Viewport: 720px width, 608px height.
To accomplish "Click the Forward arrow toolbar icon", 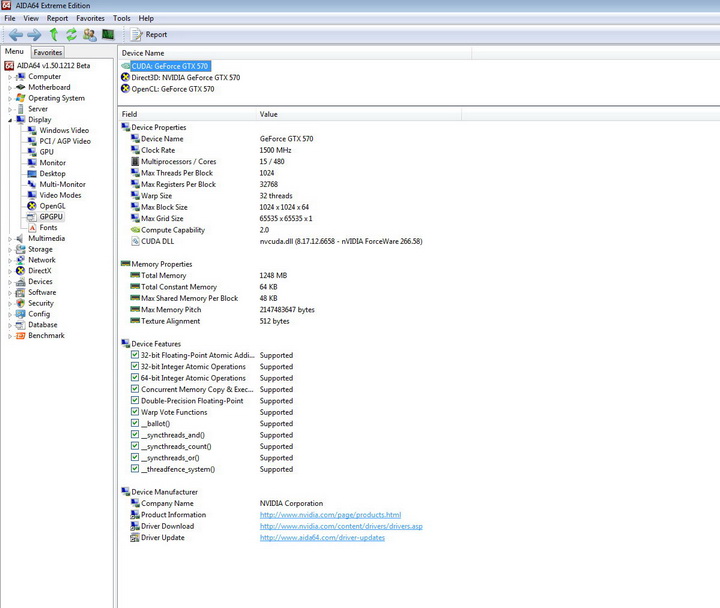I will 34,34.
